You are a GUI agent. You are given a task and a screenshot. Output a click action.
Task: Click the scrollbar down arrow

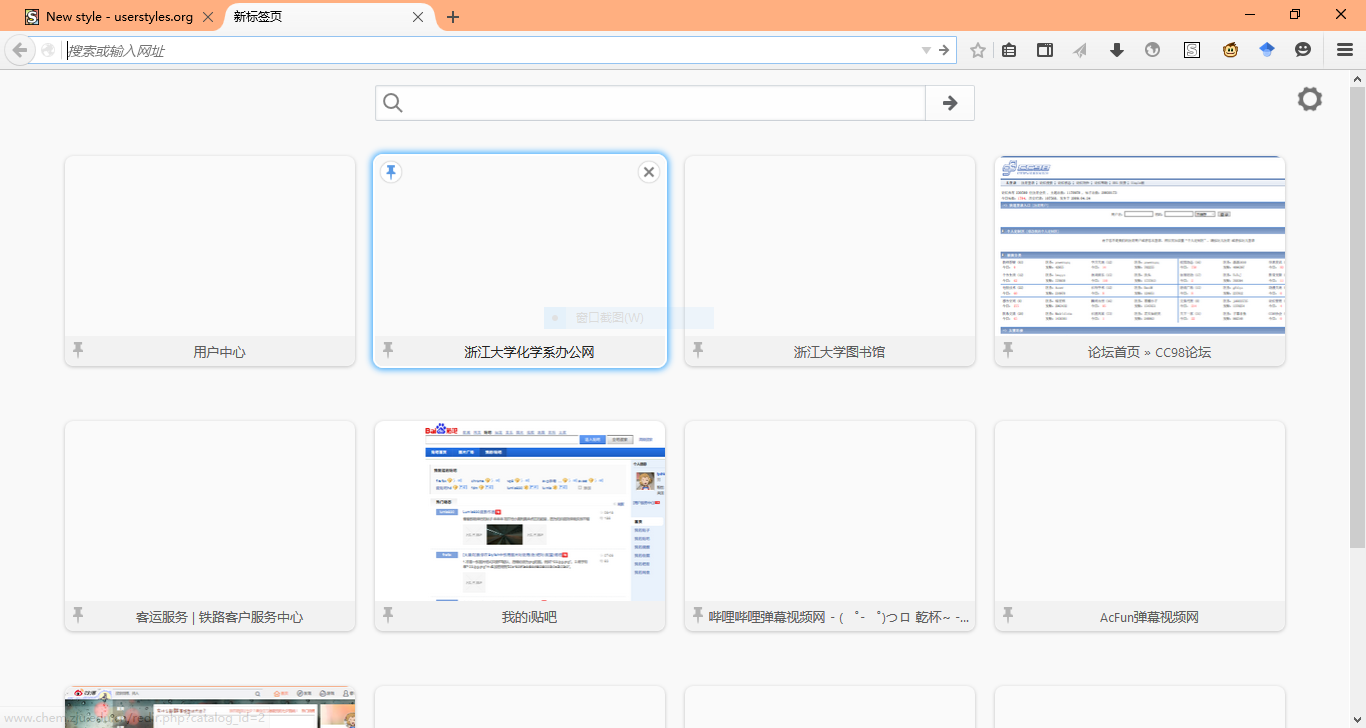point(1357,719)
